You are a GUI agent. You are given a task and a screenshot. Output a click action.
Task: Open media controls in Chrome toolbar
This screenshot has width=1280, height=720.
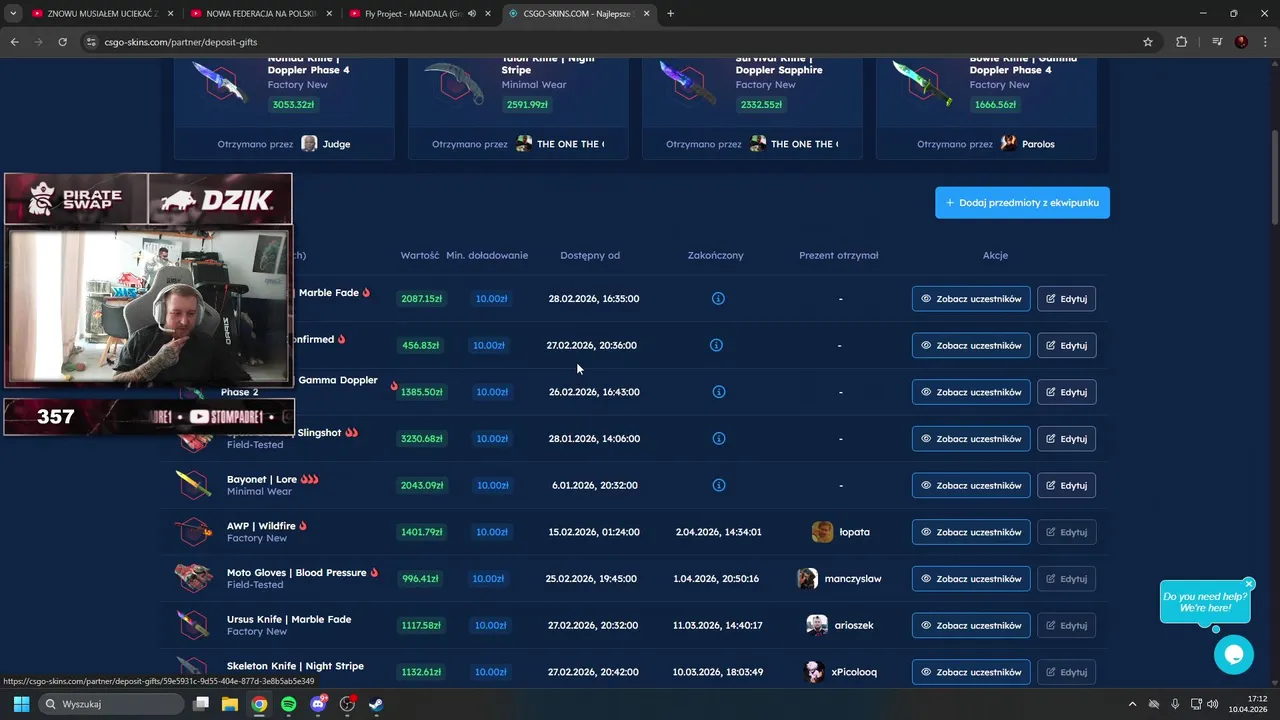(x=1217, y=42)
